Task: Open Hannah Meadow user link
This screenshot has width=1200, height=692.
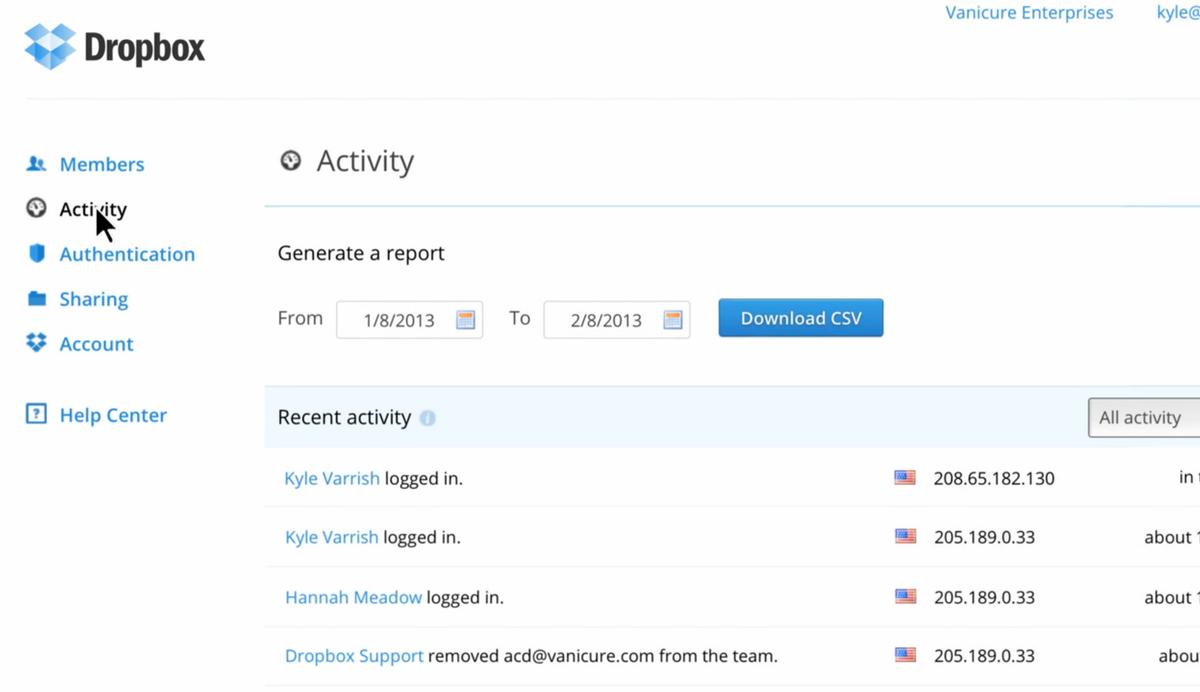Action: (354, 597)
